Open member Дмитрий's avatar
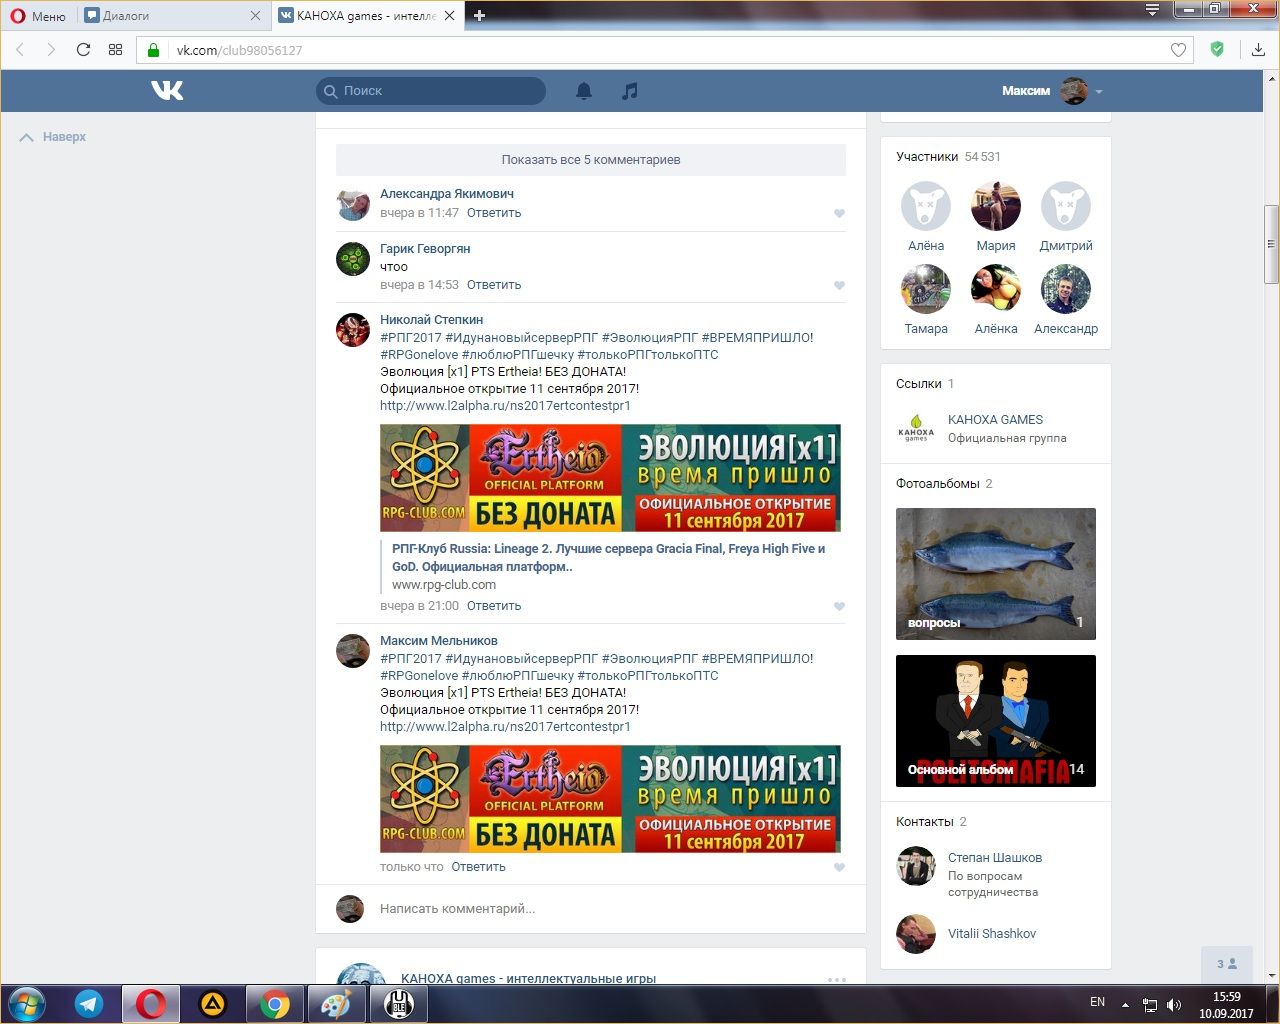Image resolution: width=1280 pixels, height=1024 pixels. [x=1066, y=206]
